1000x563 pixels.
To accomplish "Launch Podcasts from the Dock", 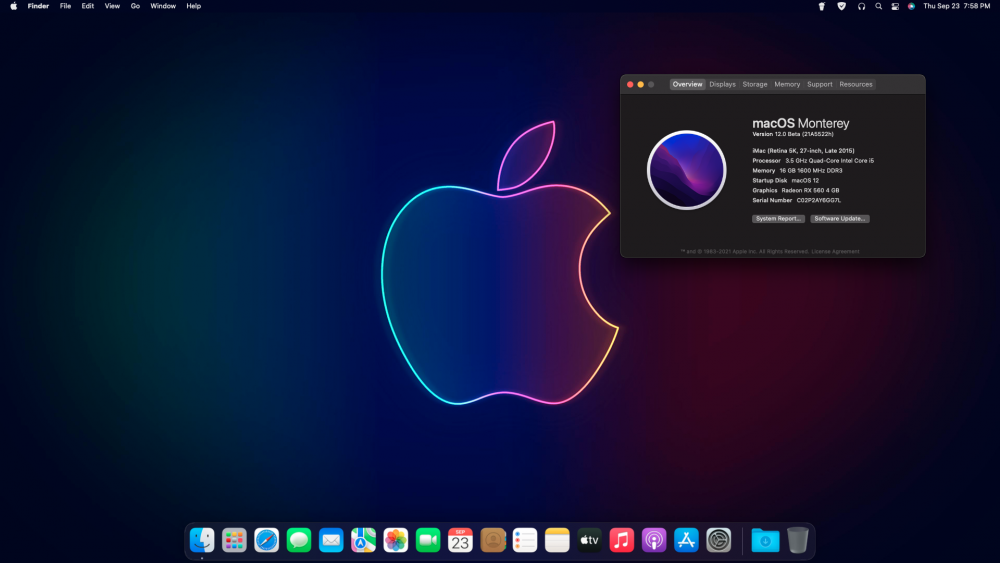I will [x=654, y=540].
